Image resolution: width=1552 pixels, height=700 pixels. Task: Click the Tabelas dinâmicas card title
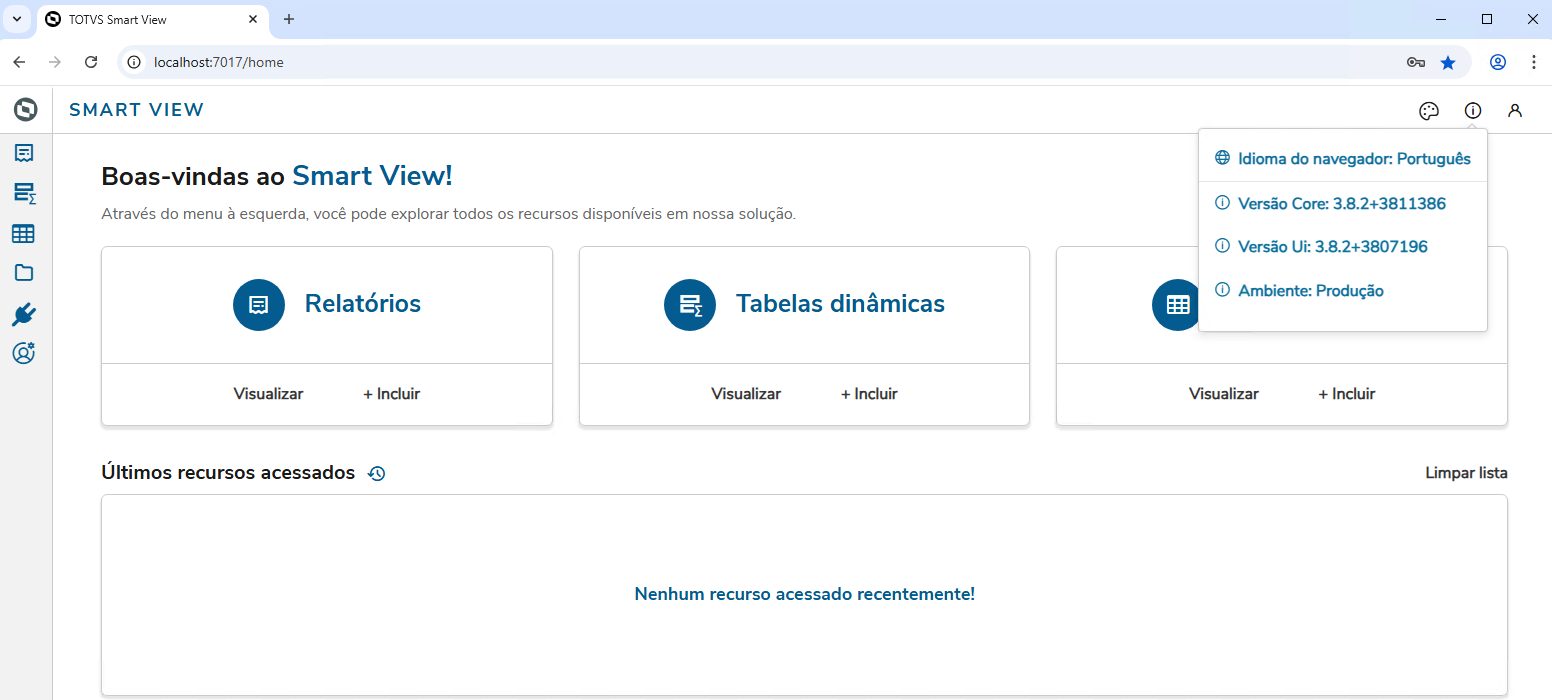(840, 304)
